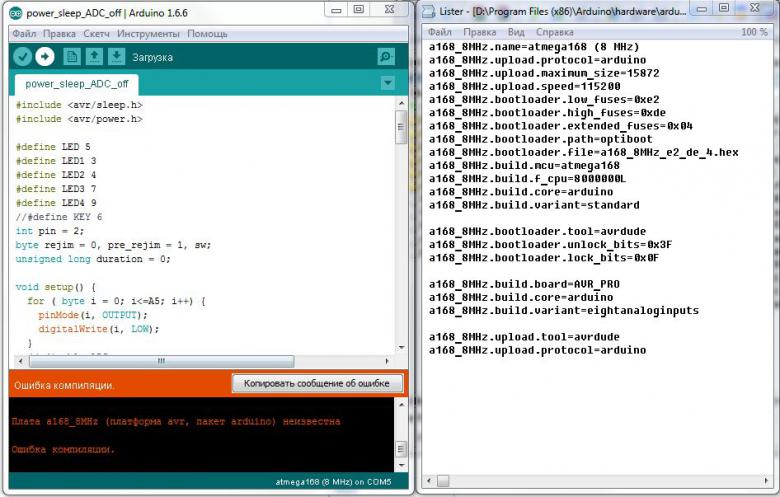Click the code editor horizontal scrollbar thumb
Screen dimensions: 780x497
161,361
